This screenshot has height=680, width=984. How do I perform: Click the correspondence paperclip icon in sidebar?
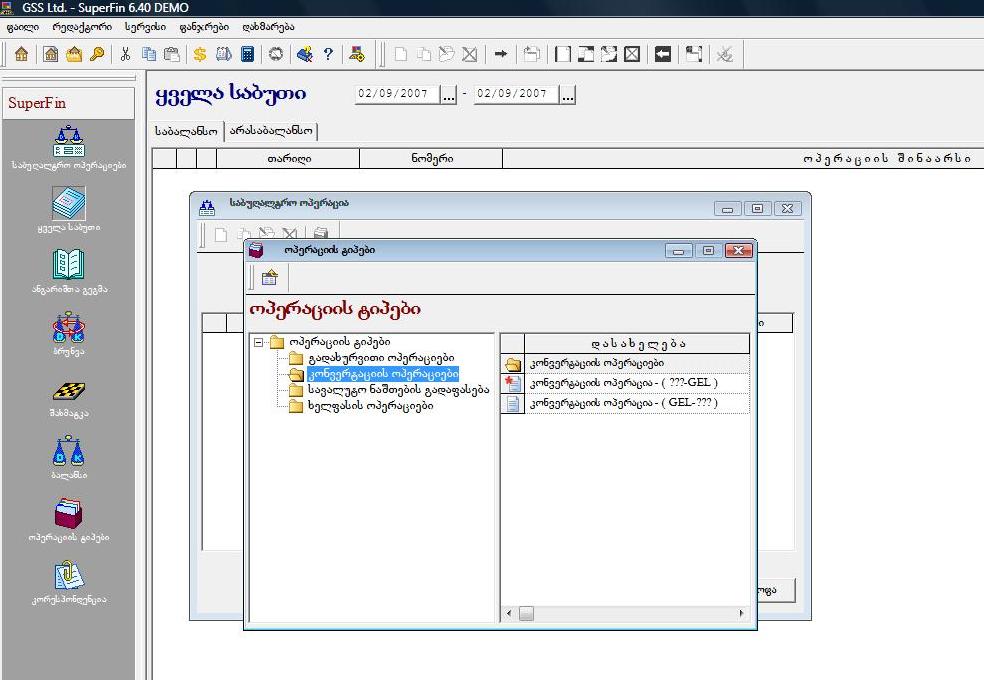68,576
